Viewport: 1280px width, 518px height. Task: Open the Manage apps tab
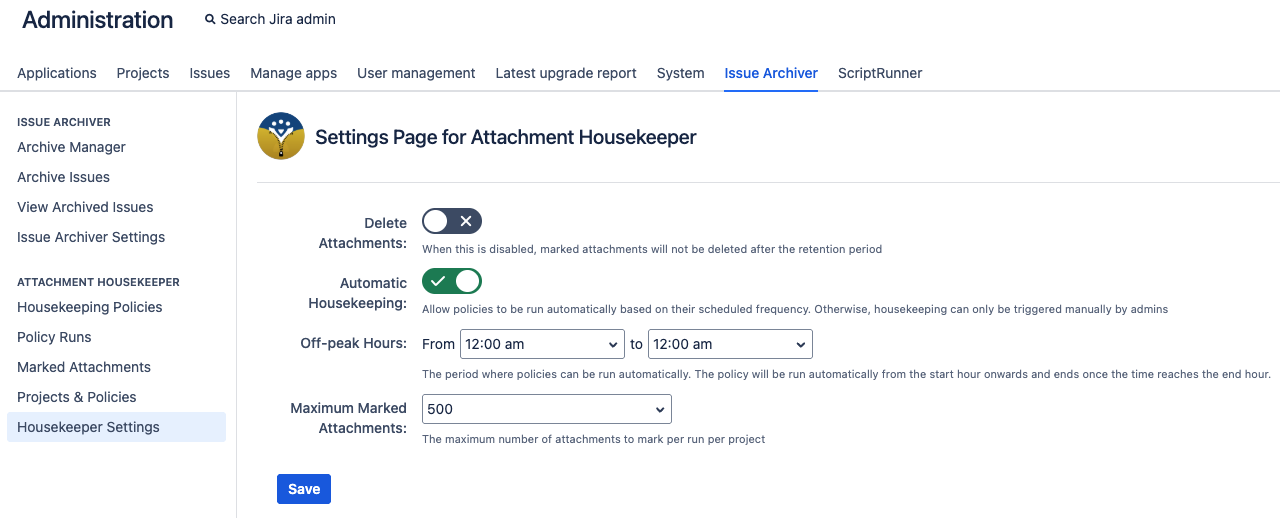pos(293,73)
